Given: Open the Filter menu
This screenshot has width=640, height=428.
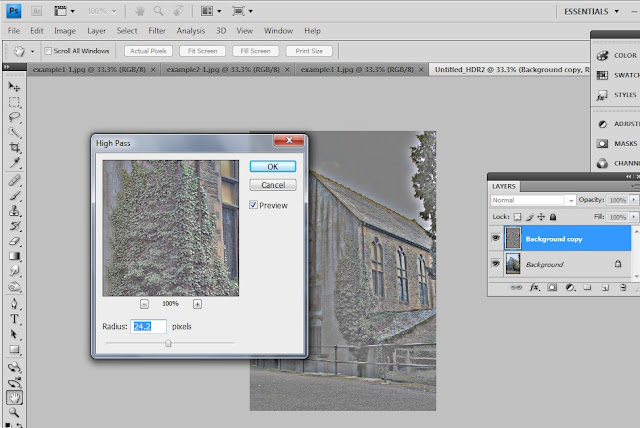Looking at the screenshot, I should coord(156,31).
